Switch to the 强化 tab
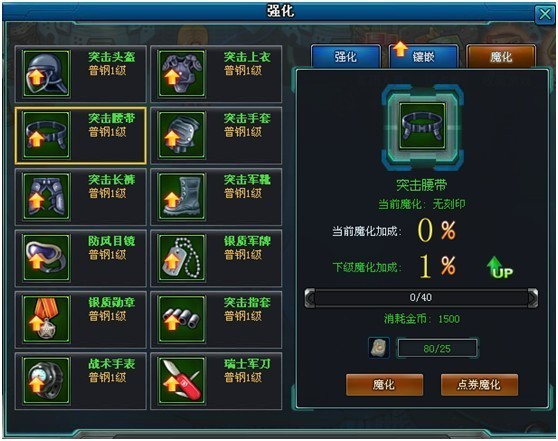This screenshot has height=441, width=558. [x=346, y=56]
